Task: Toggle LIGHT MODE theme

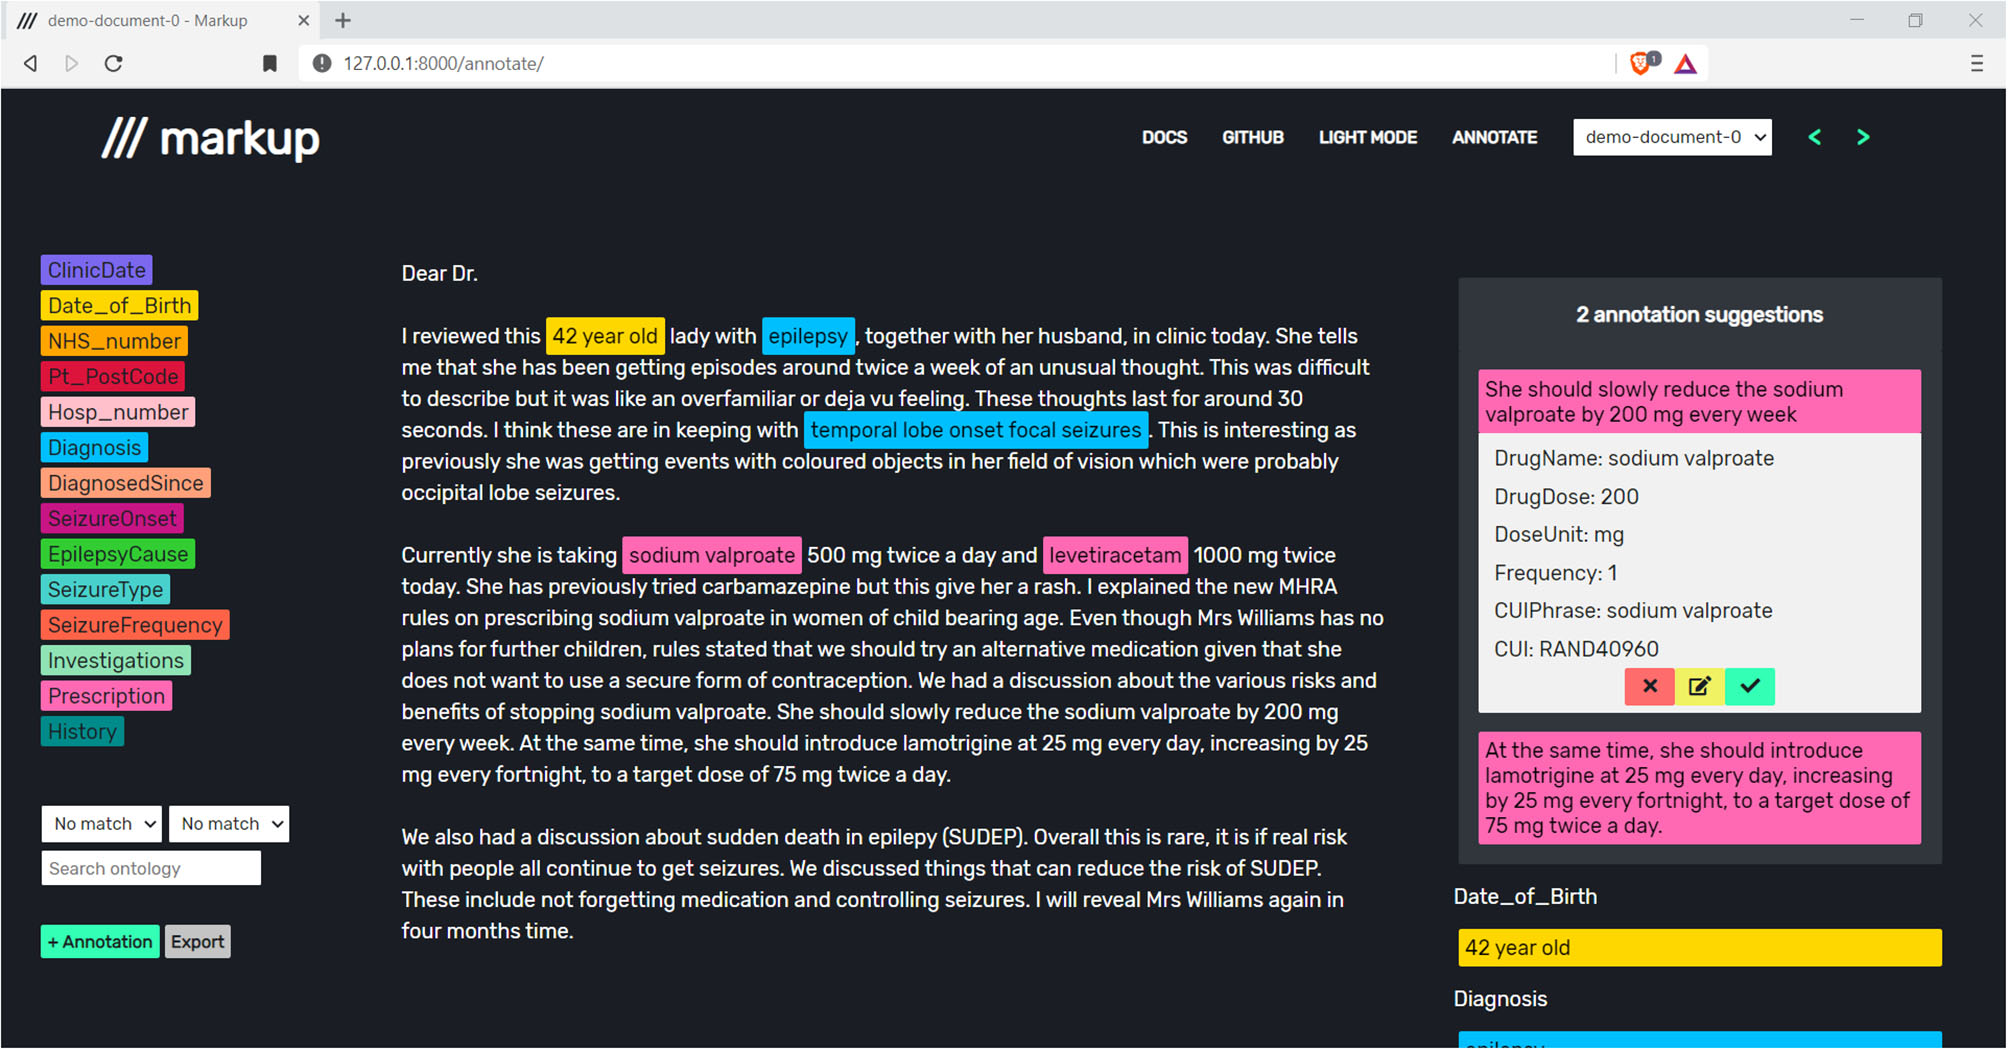Action: 1367,137
